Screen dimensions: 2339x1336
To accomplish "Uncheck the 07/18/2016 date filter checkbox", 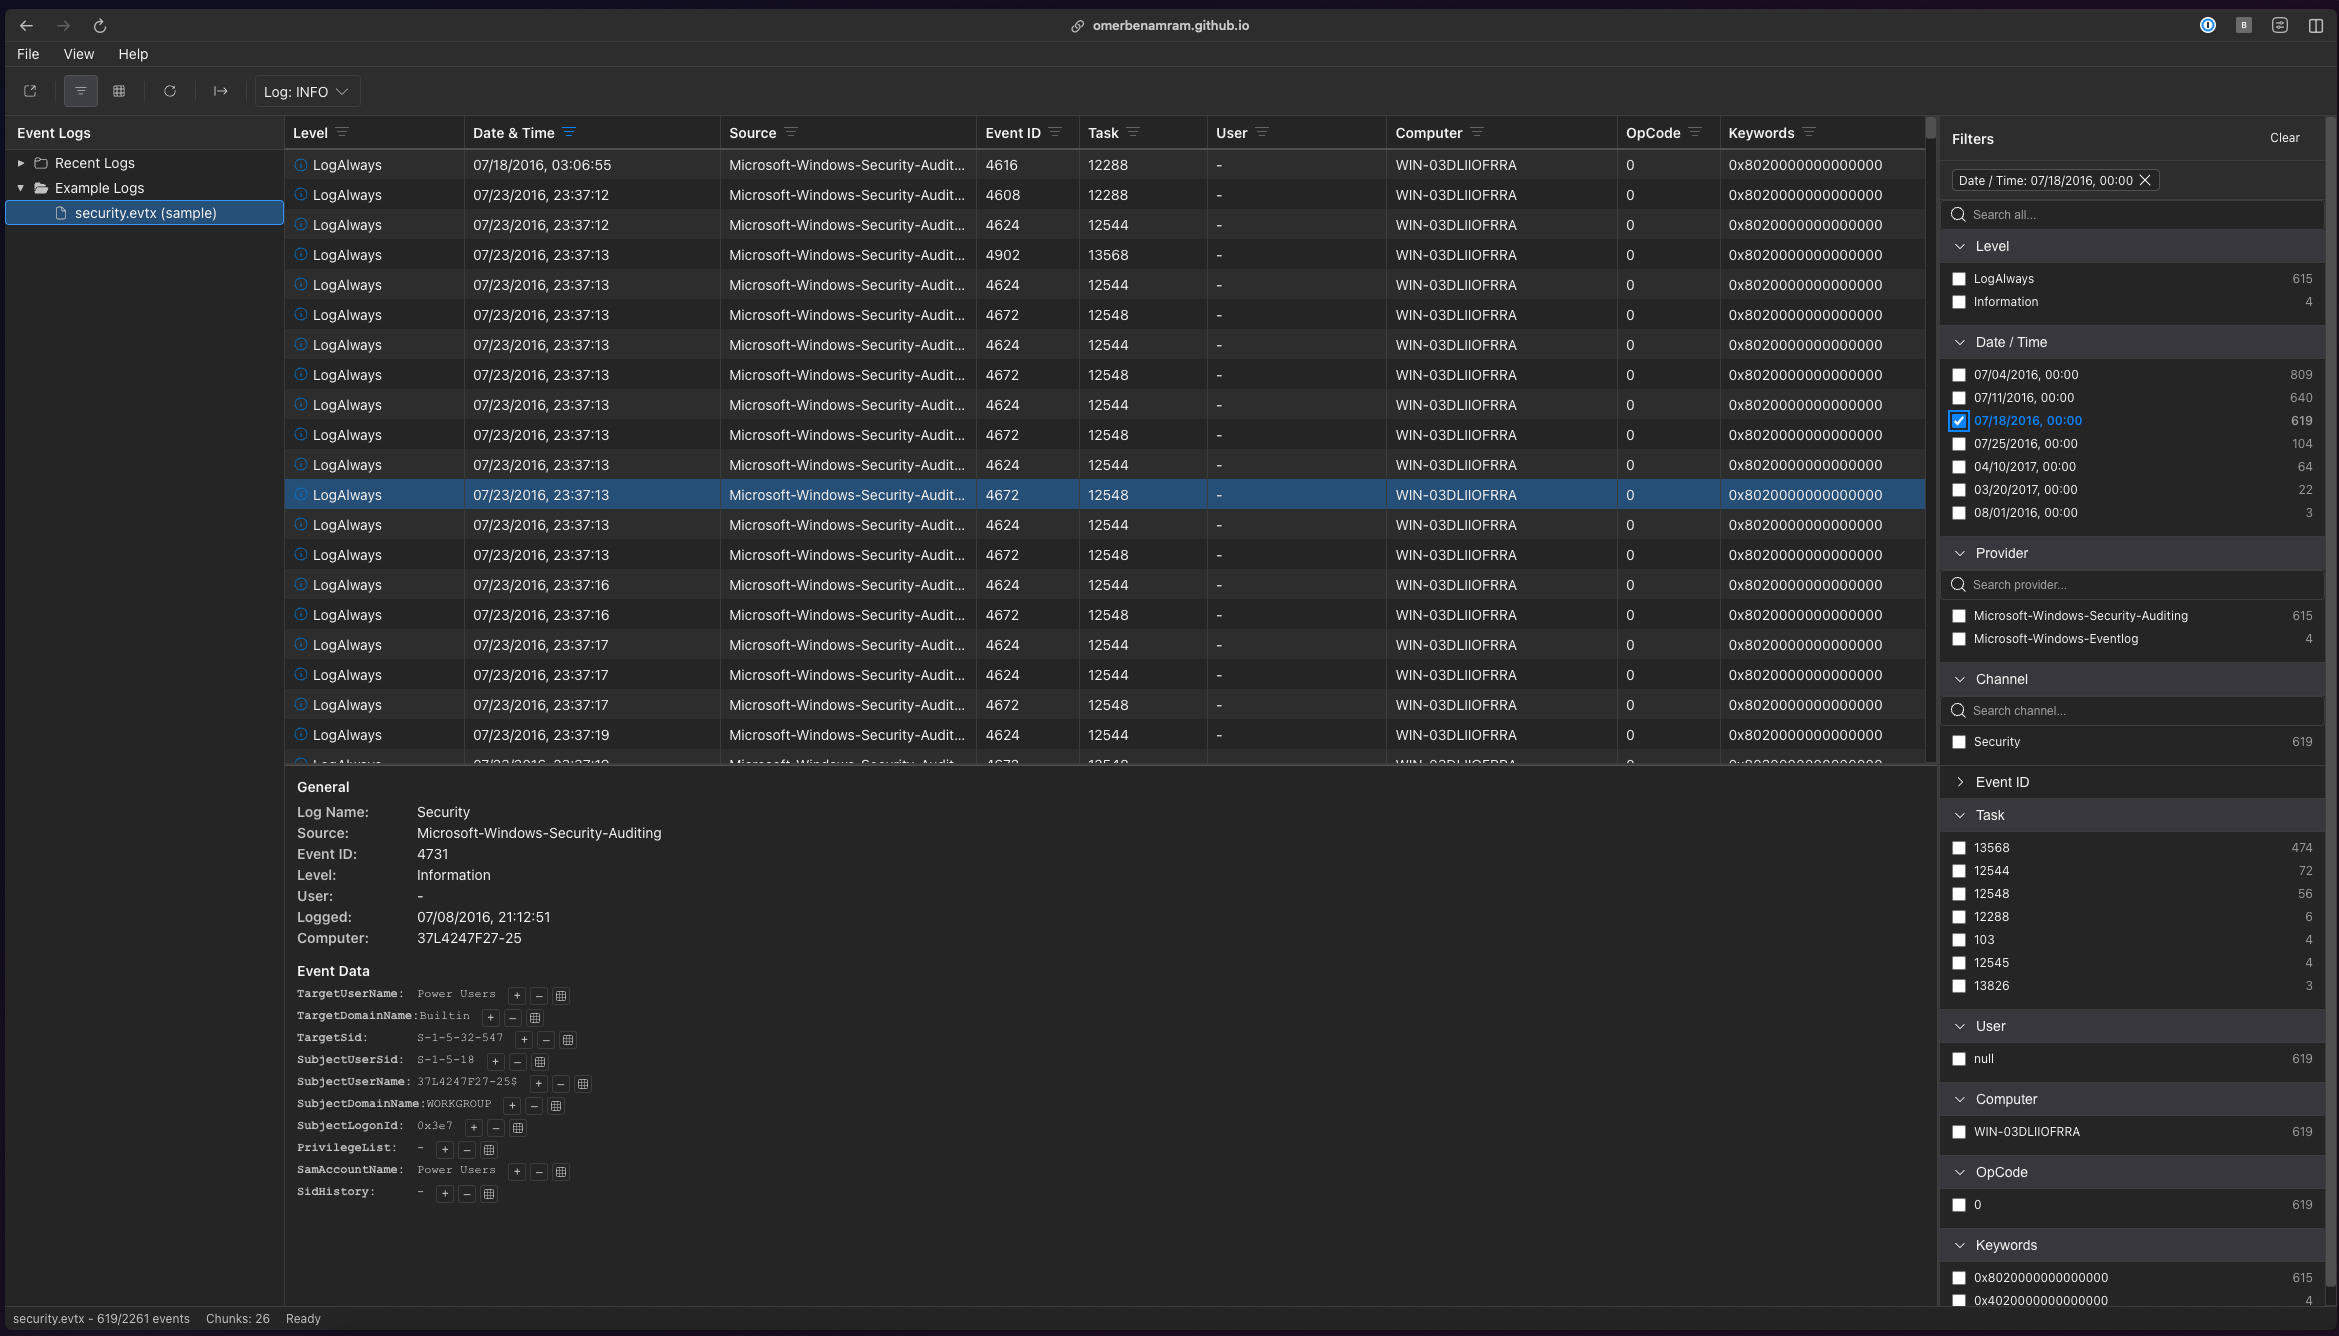I will click(1959, 421).
